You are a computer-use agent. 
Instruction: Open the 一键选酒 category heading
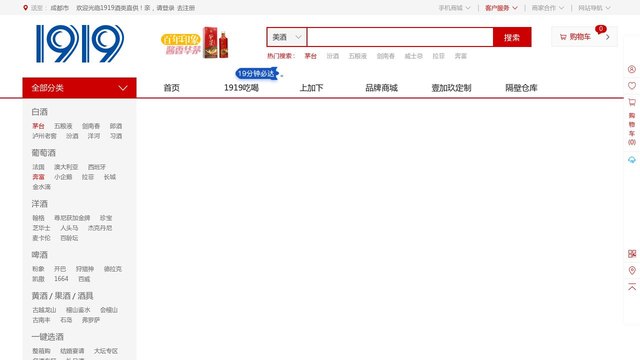click(48, 337)
